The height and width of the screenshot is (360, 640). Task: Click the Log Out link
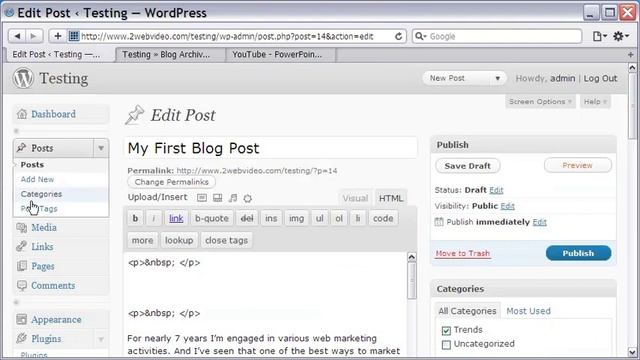pyautogui.click(x=600, y=78)
